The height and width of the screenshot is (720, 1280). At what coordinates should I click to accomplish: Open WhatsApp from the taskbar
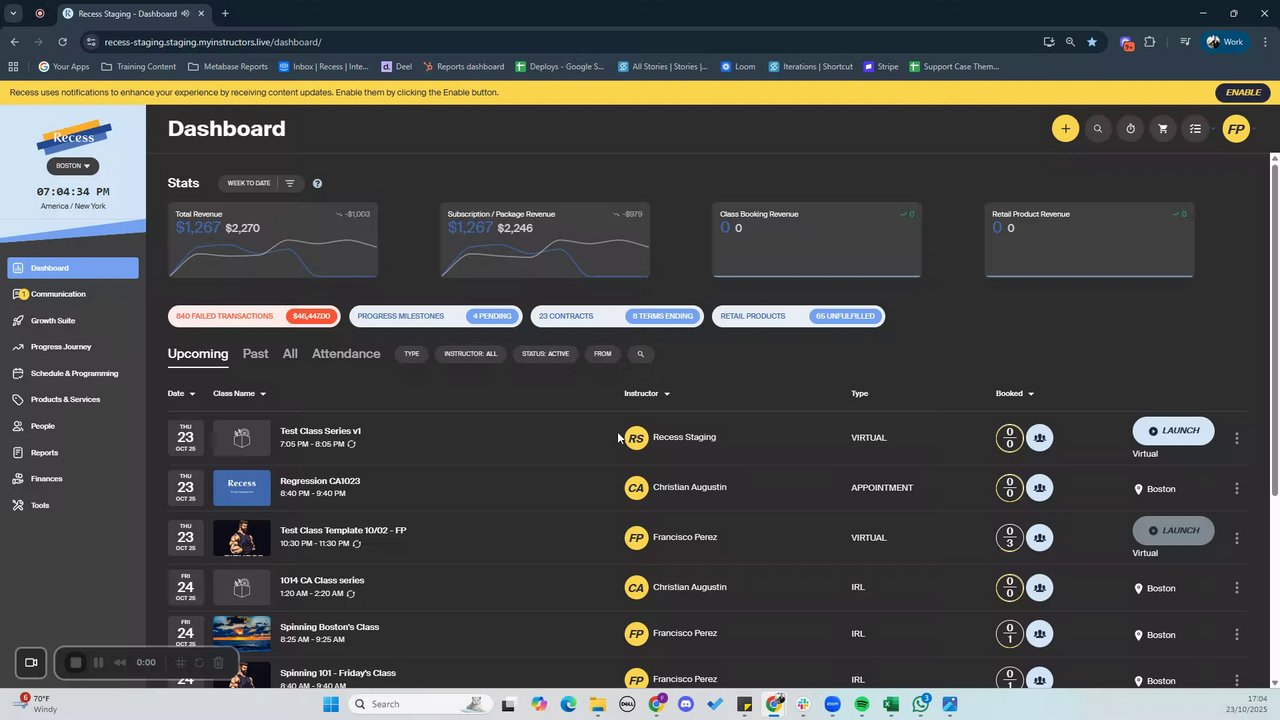click(x=920, y=704)
